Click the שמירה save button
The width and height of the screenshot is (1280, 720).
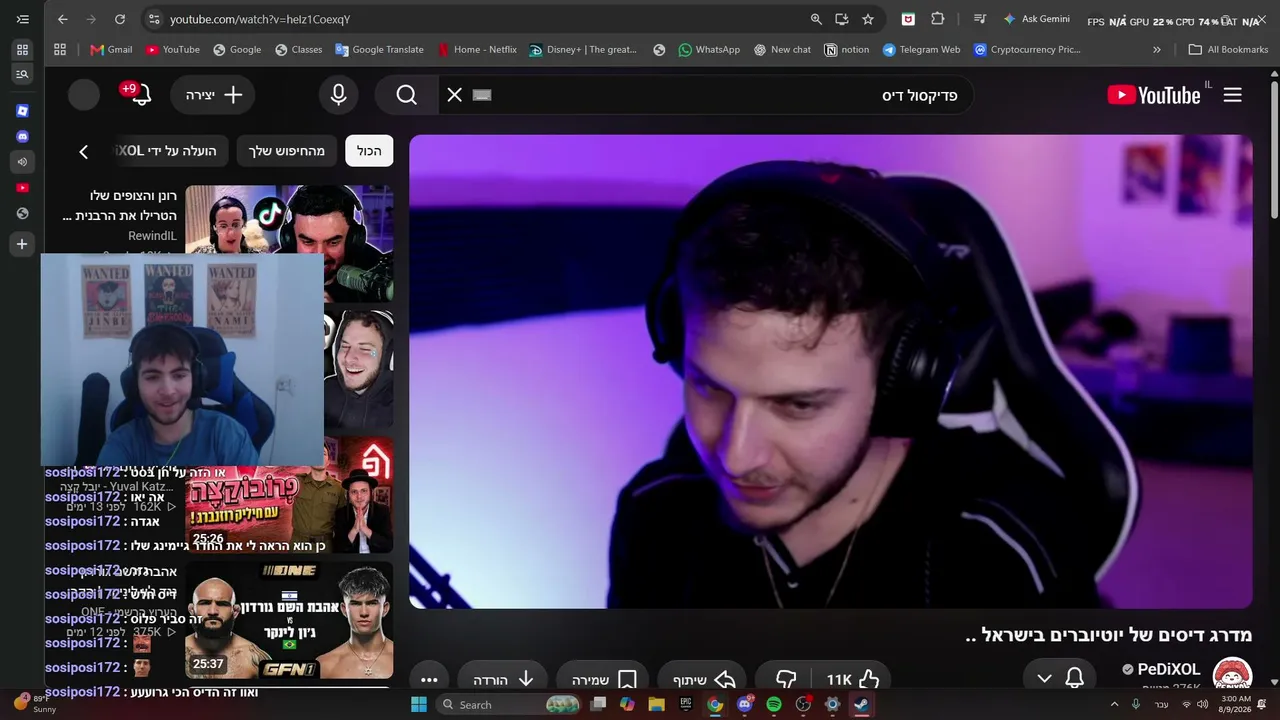click(604, 679)
